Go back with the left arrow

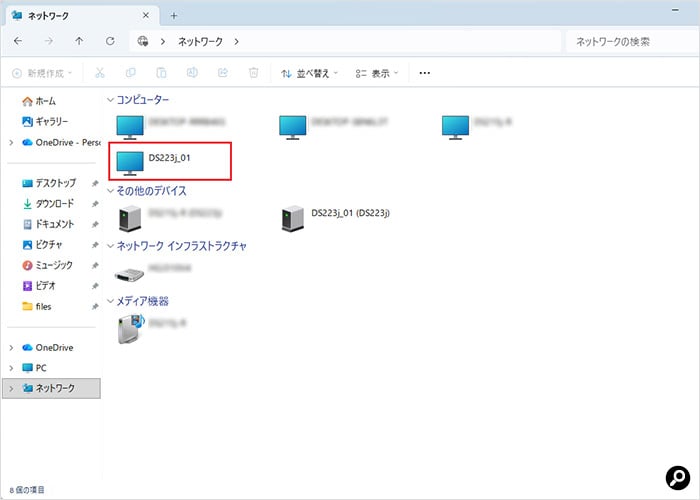pos(18,41)
